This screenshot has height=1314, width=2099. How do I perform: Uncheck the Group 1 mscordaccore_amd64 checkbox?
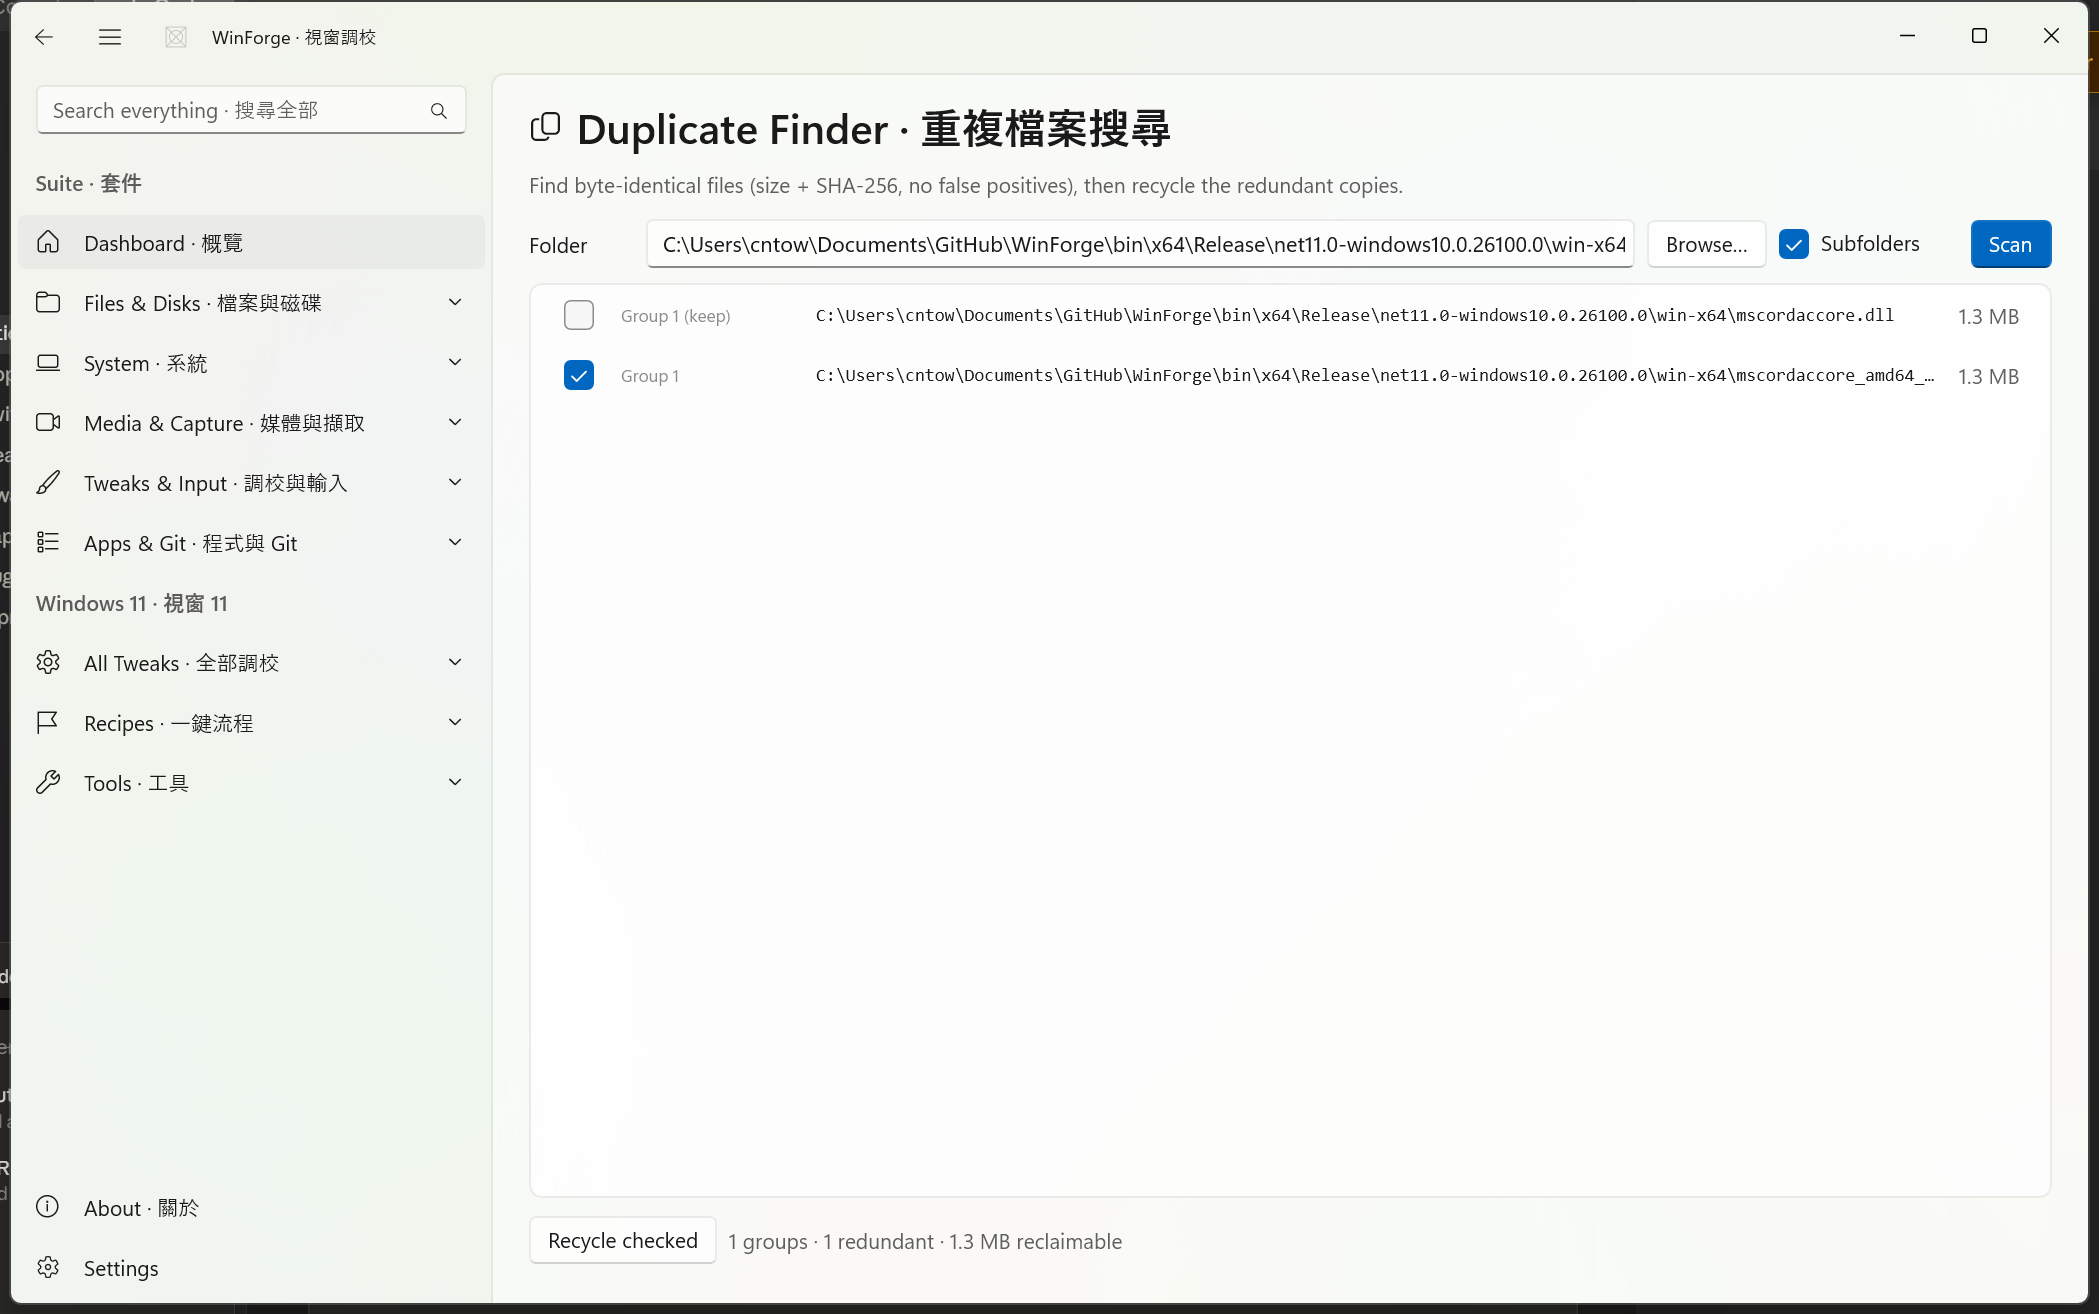point(579,375)
